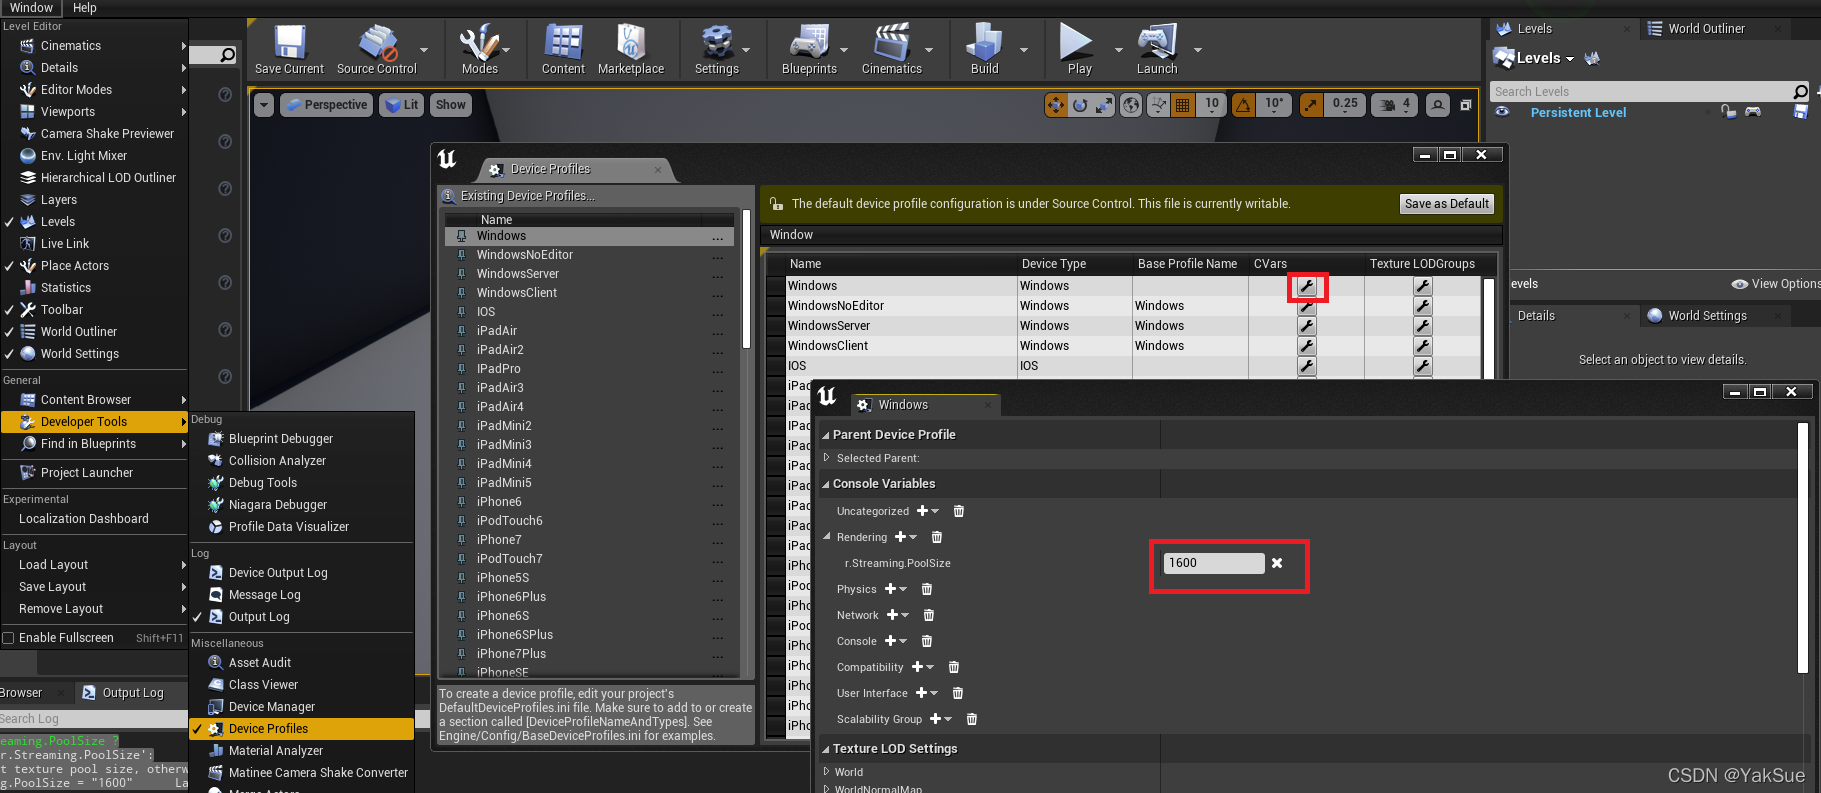Toggle World Outliner in Window menu

pyautogui.click(x=94, y=332)
